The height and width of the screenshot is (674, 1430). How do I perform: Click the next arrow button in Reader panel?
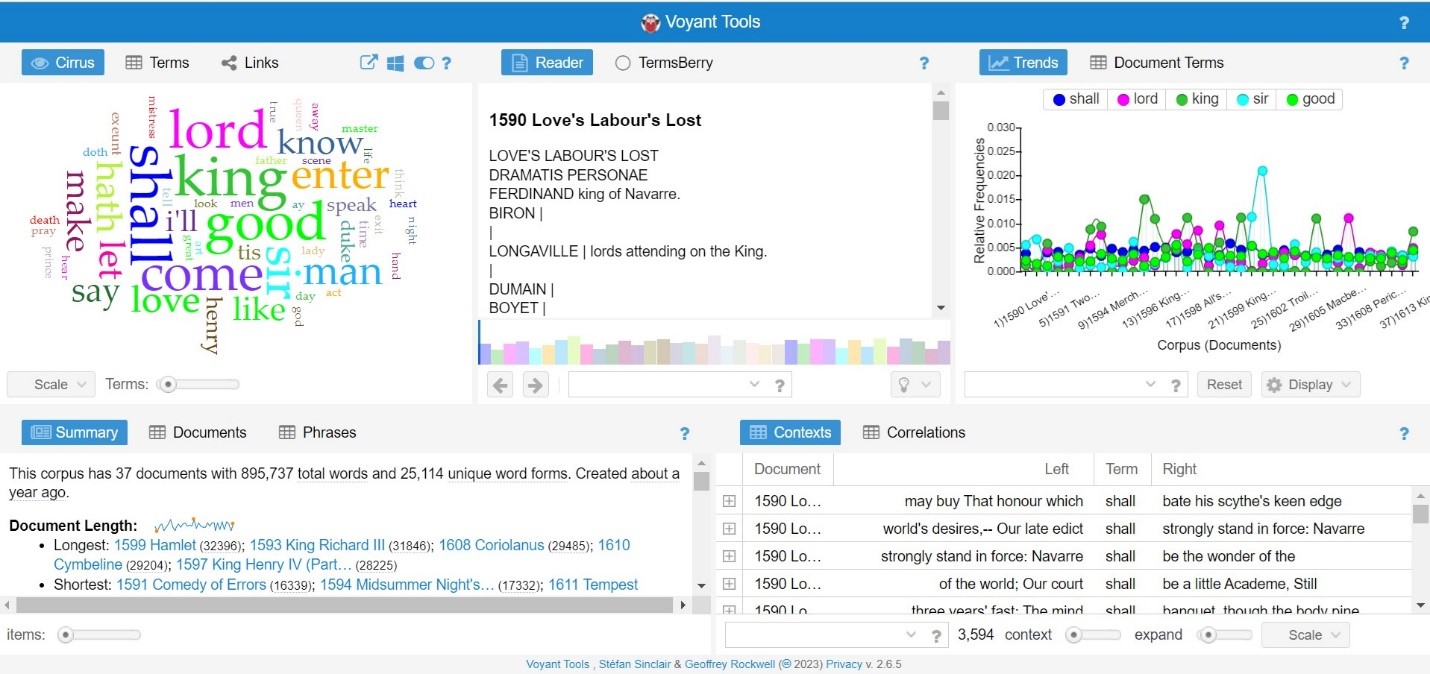tap(535, 385)
